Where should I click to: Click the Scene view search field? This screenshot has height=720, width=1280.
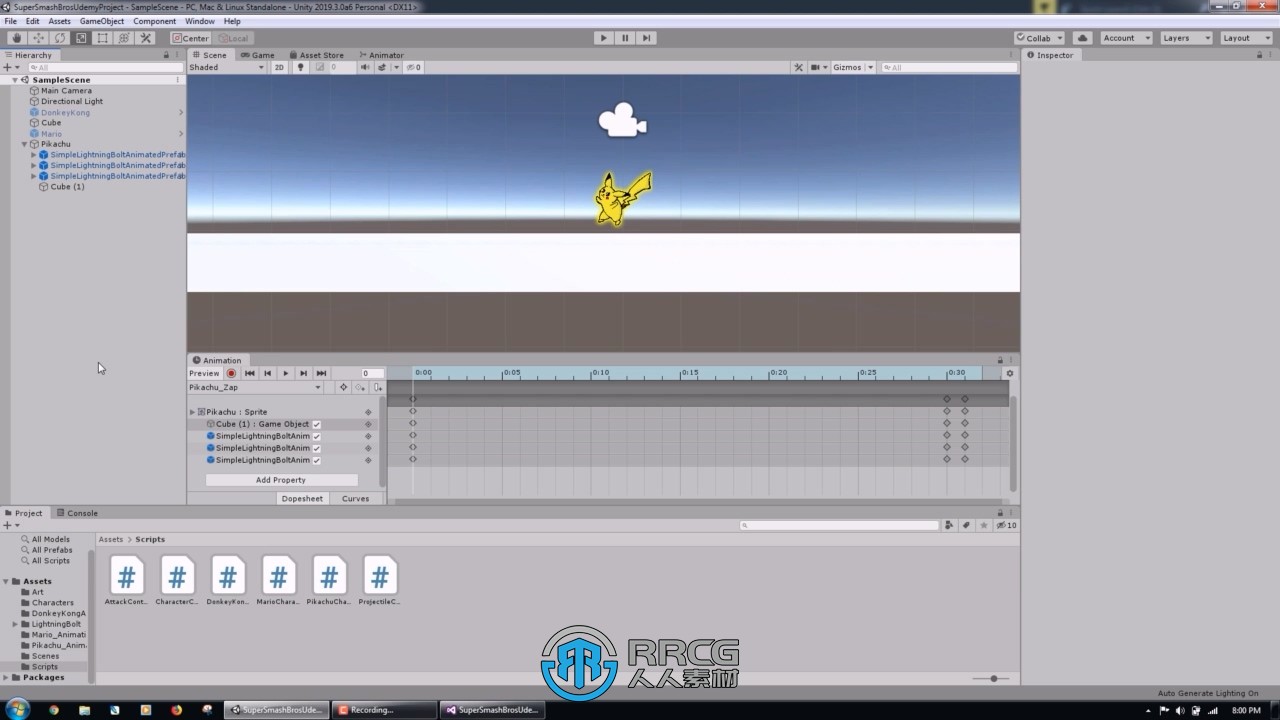[x=948, y=67]
